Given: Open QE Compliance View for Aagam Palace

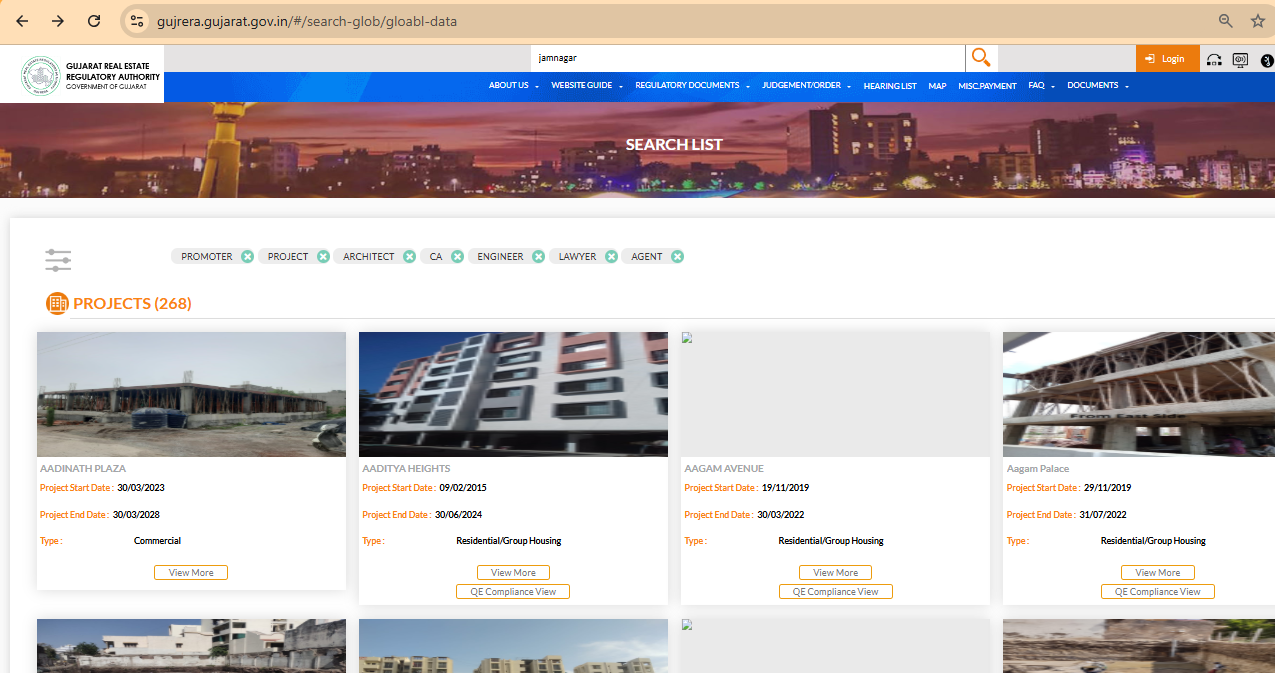Looking at the screenshot, I should [1158, 592].
